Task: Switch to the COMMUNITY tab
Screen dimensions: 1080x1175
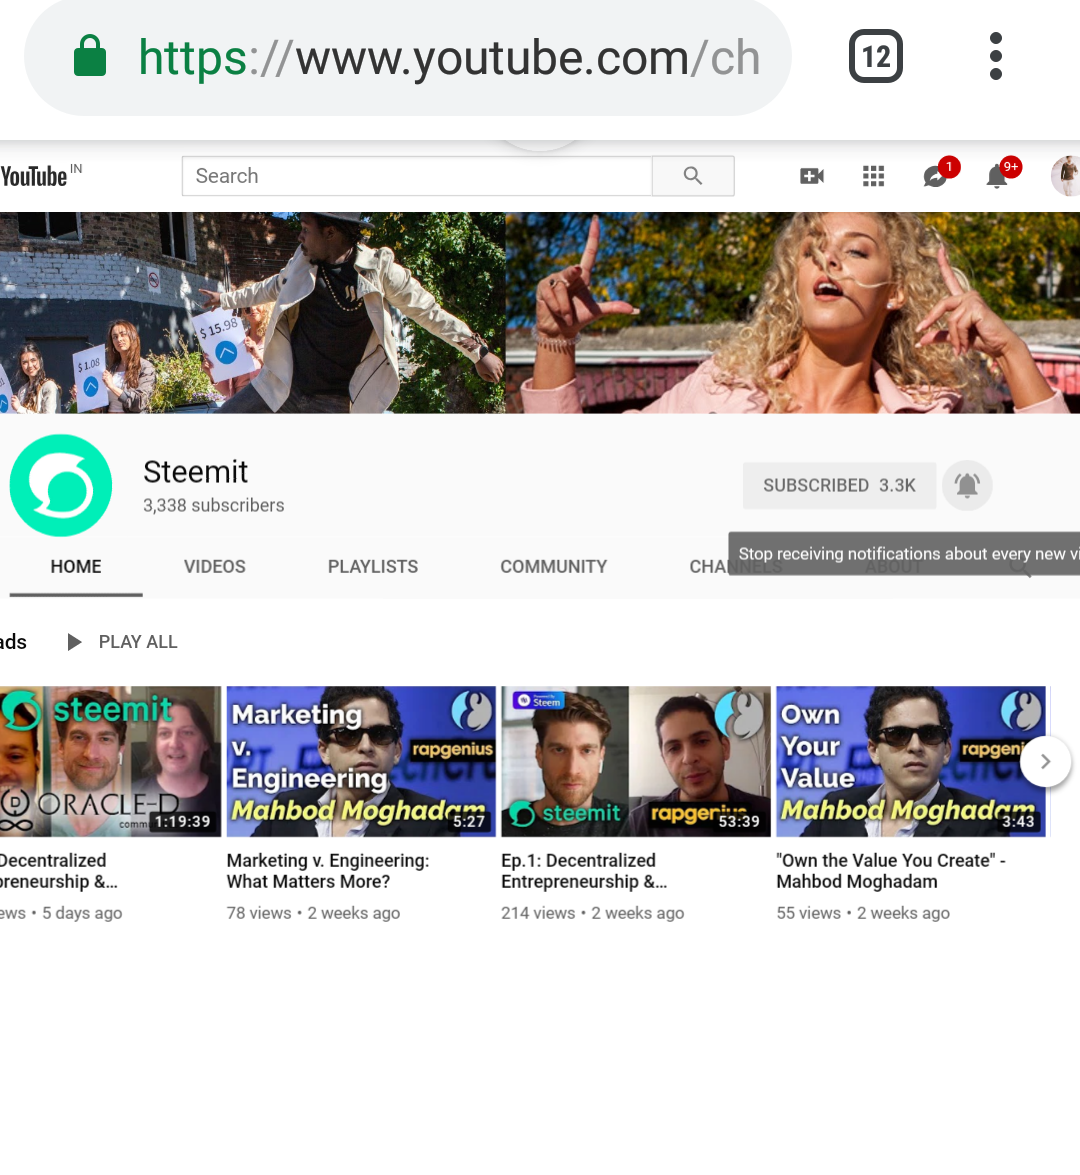Action: 553,567
